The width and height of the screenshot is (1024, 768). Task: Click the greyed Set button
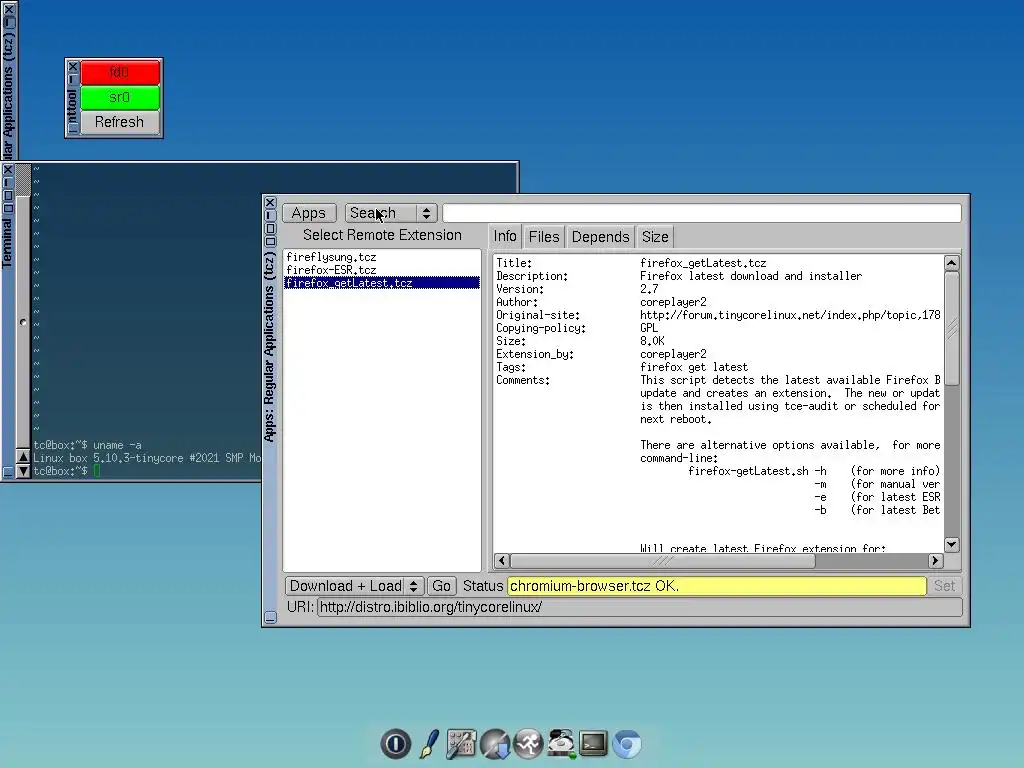coord(944,586)
